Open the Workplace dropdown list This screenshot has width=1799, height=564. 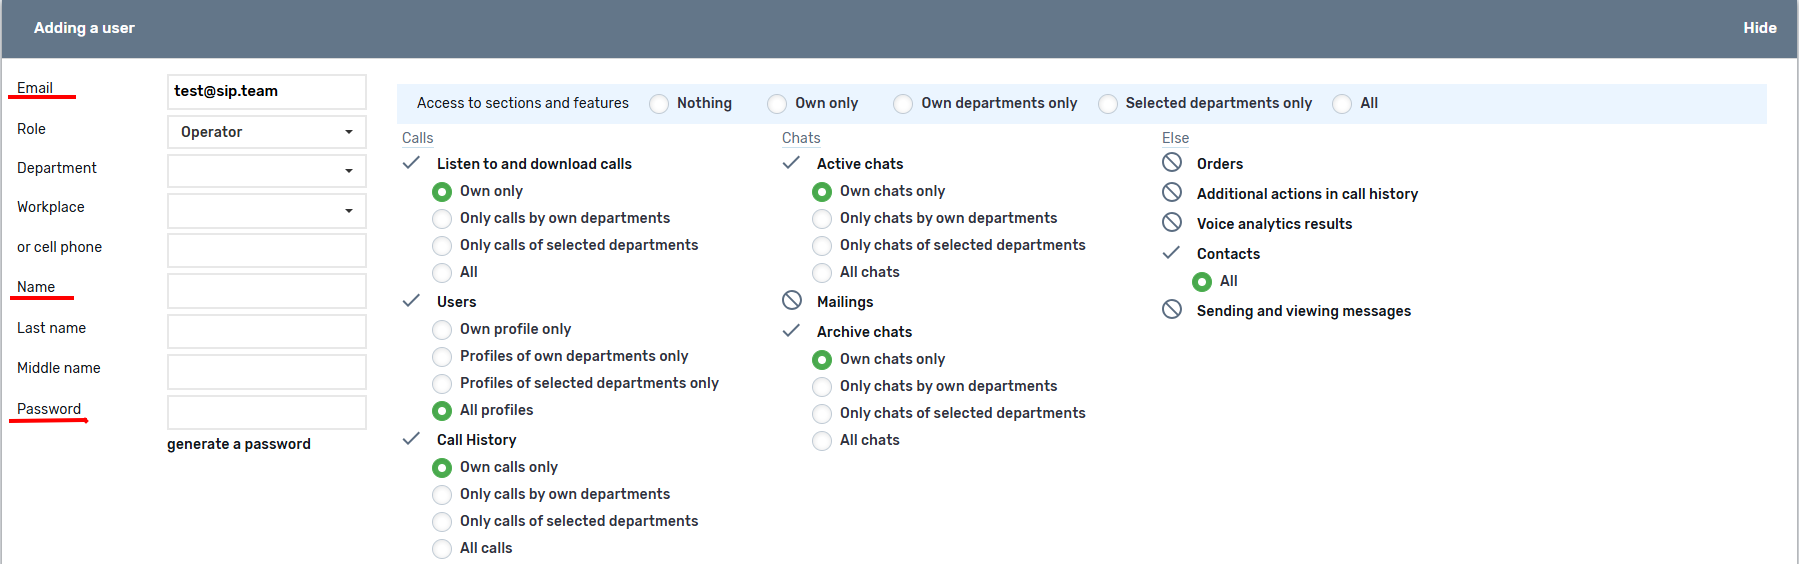pos(266,211)
